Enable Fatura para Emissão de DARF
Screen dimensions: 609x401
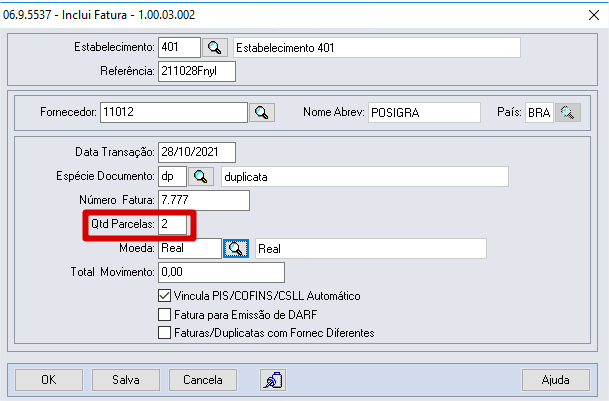tap(165, 314)
